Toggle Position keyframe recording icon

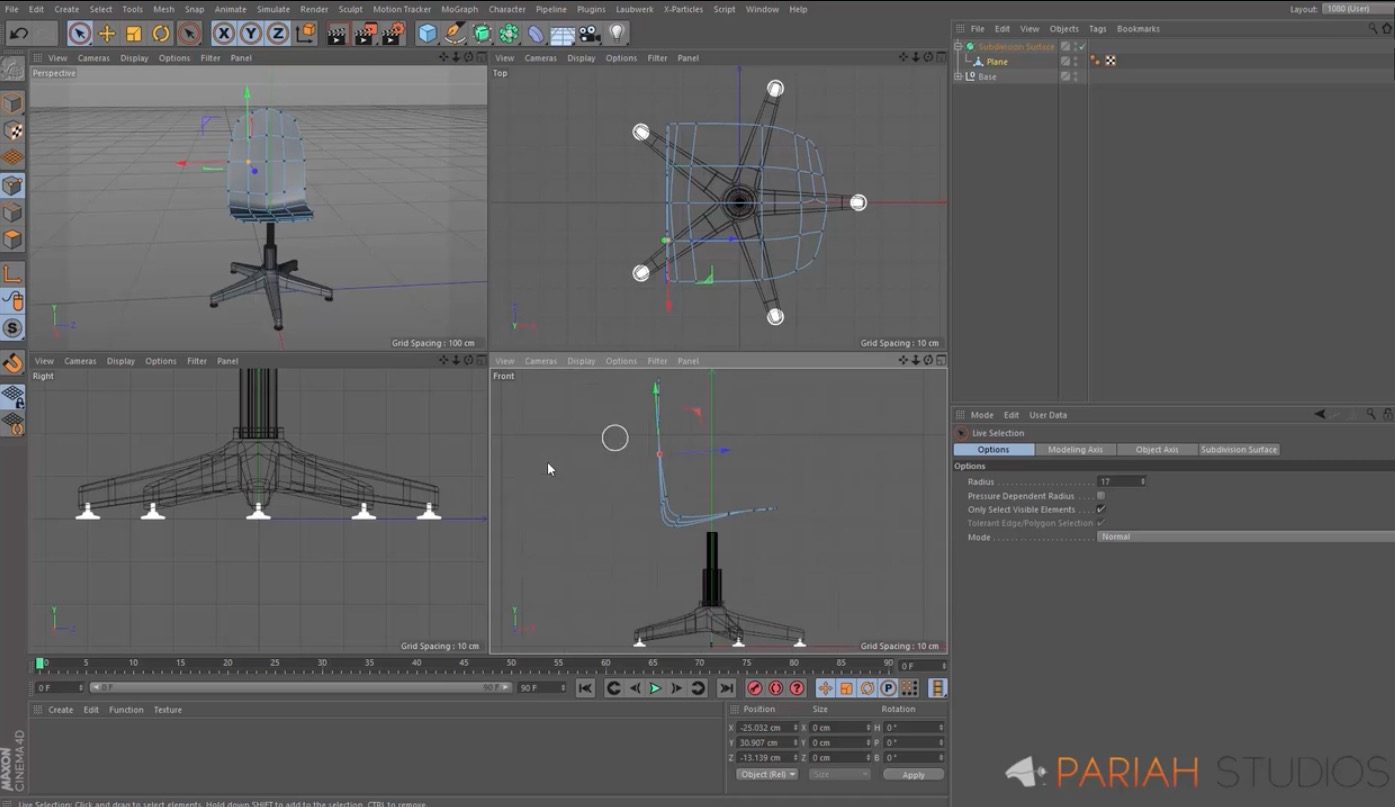tap(825, 688)
